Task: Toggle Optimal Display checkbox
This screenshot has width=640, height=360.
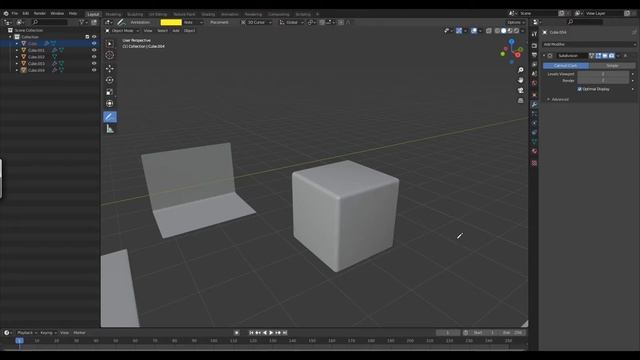Action: point(580,89)
